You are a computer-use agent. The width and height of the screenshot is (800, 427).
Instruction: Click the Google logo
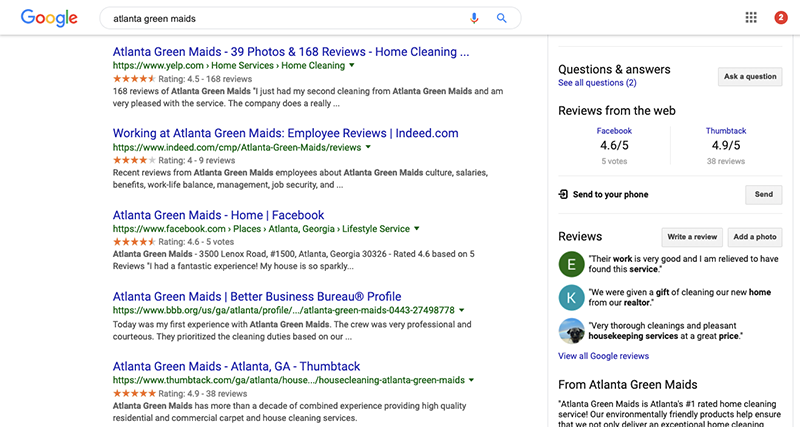(x=49, y=18)
